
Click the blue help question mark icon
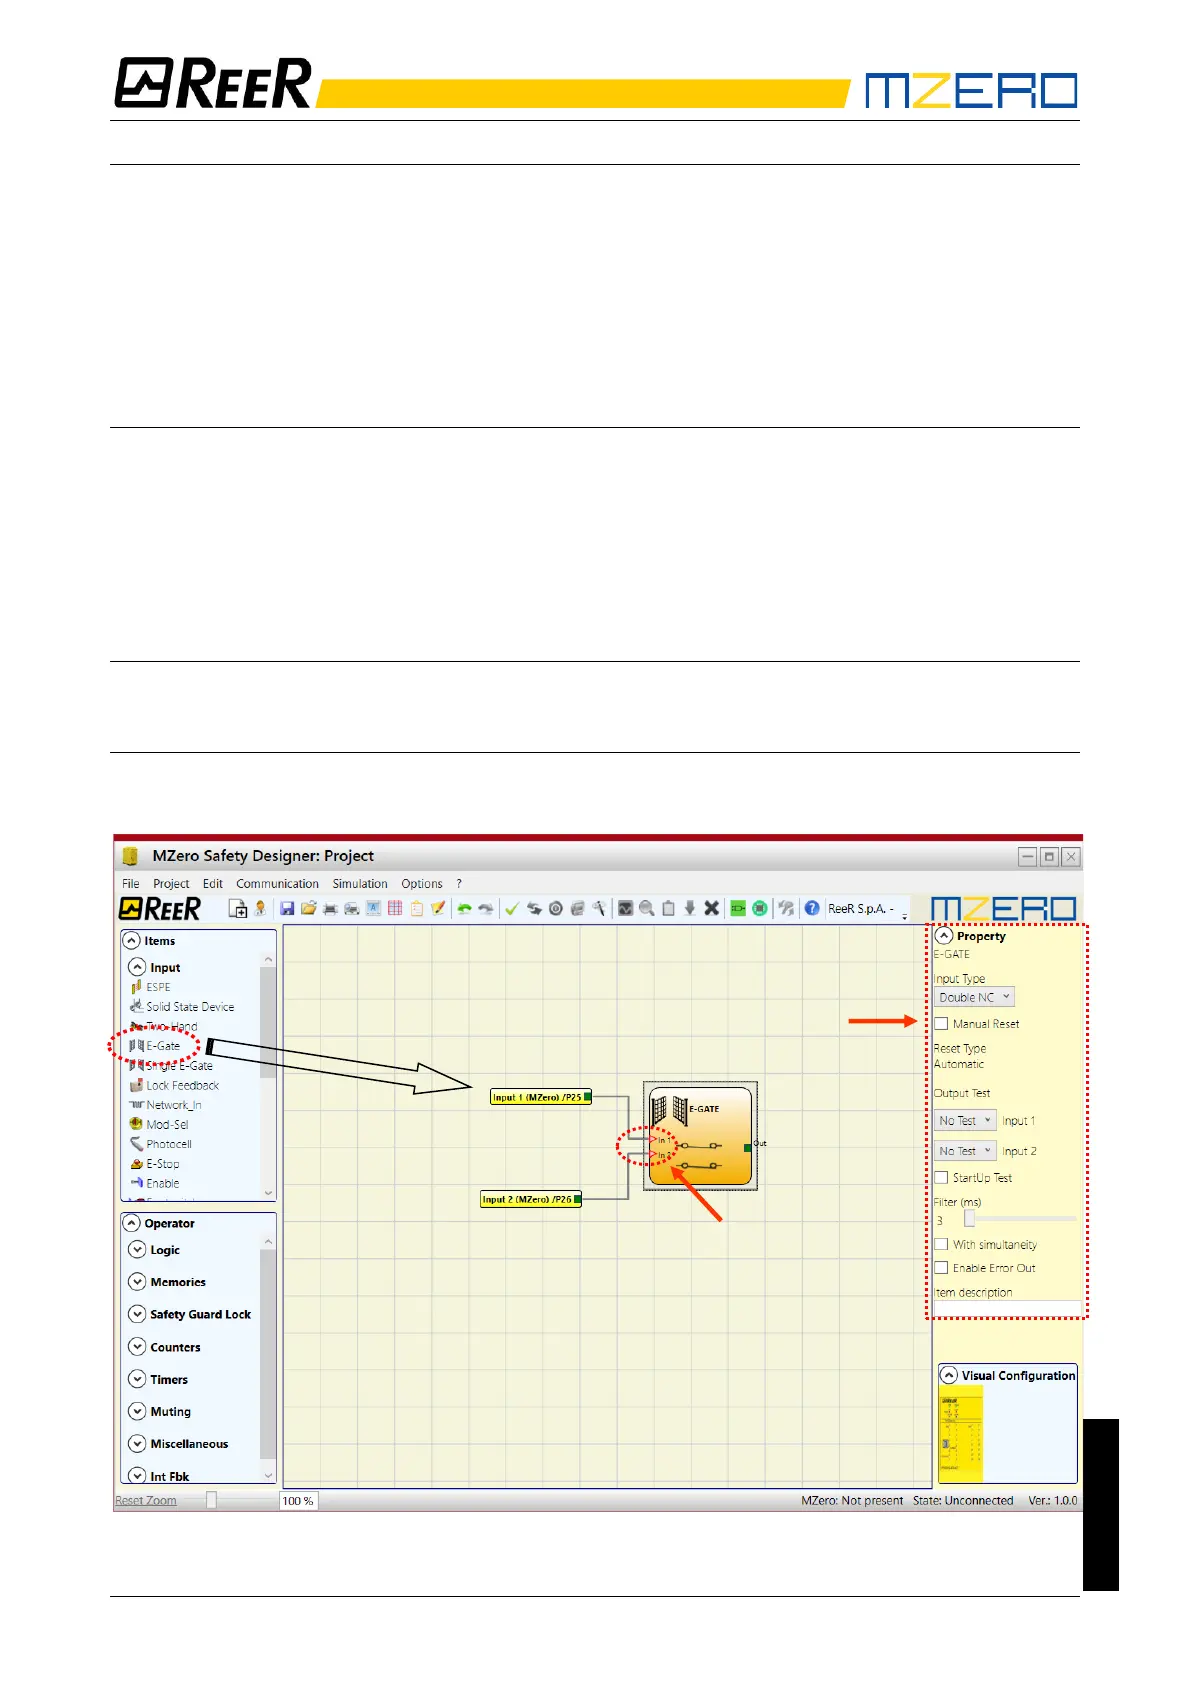coord(812,909)
